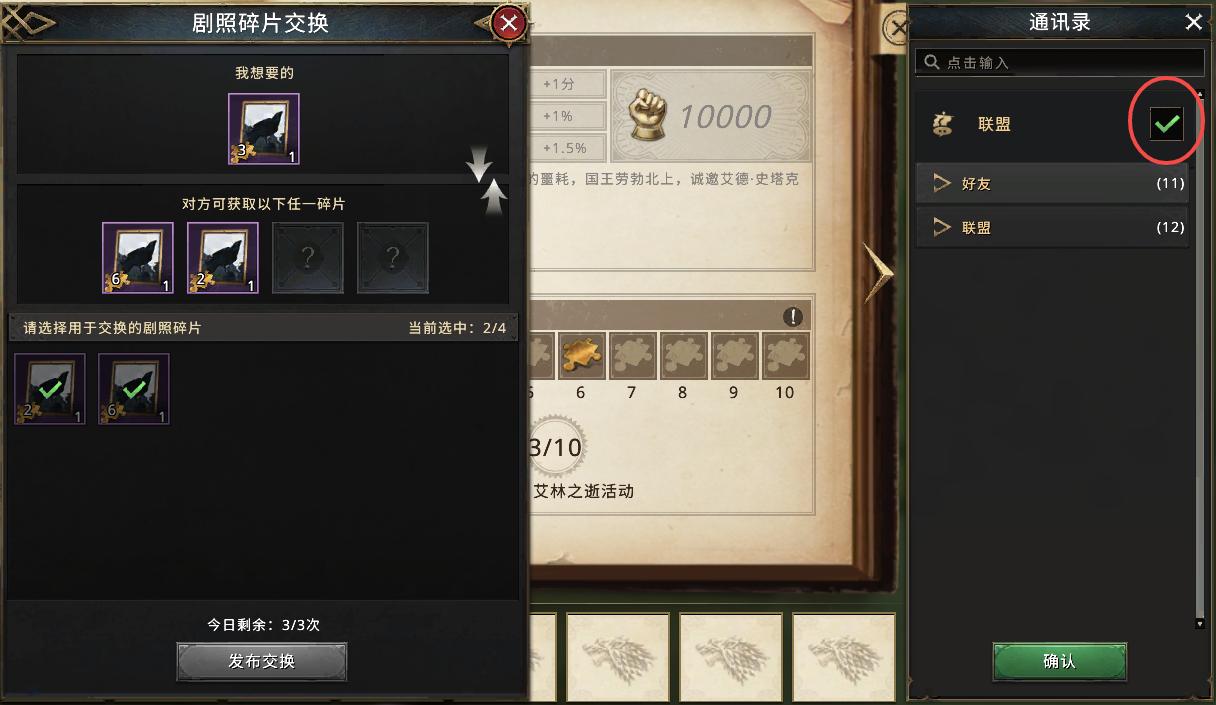Viewport: 1216px width, 705px height.
Task: Click the 发布交换 button
Action: [262, 661]
